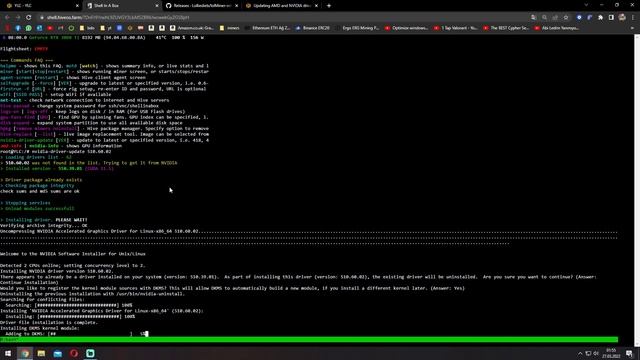Image resolution: width=640 pixels, height=360 pixels.
Task: Show hidden system tray icons
Action: click(x=580, y=353)
